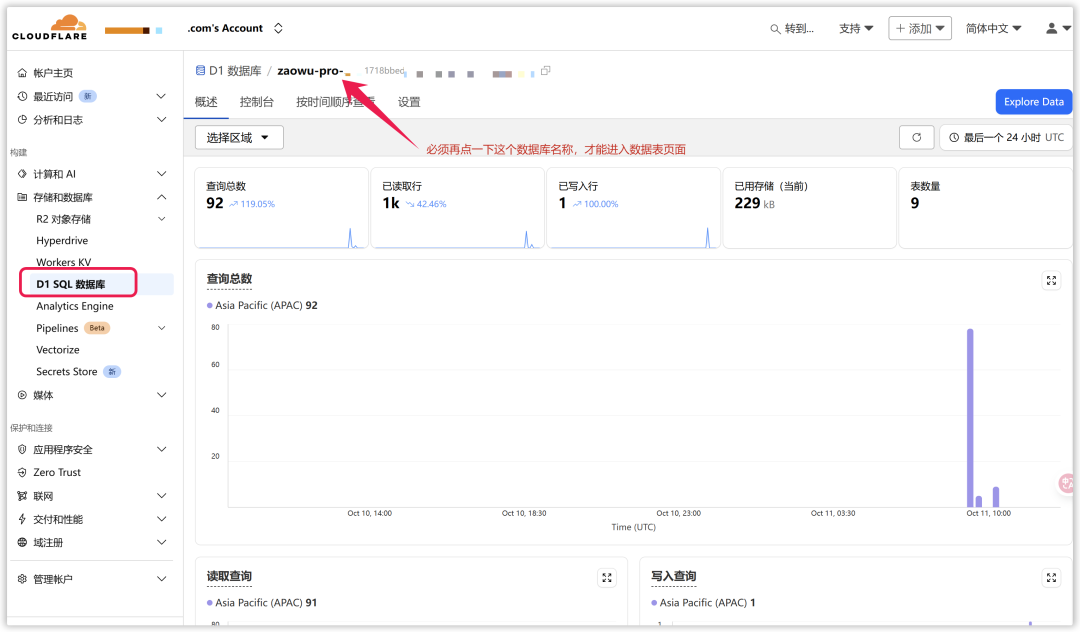
Task: Click the 联网 network icon
Action: point(22,496)
